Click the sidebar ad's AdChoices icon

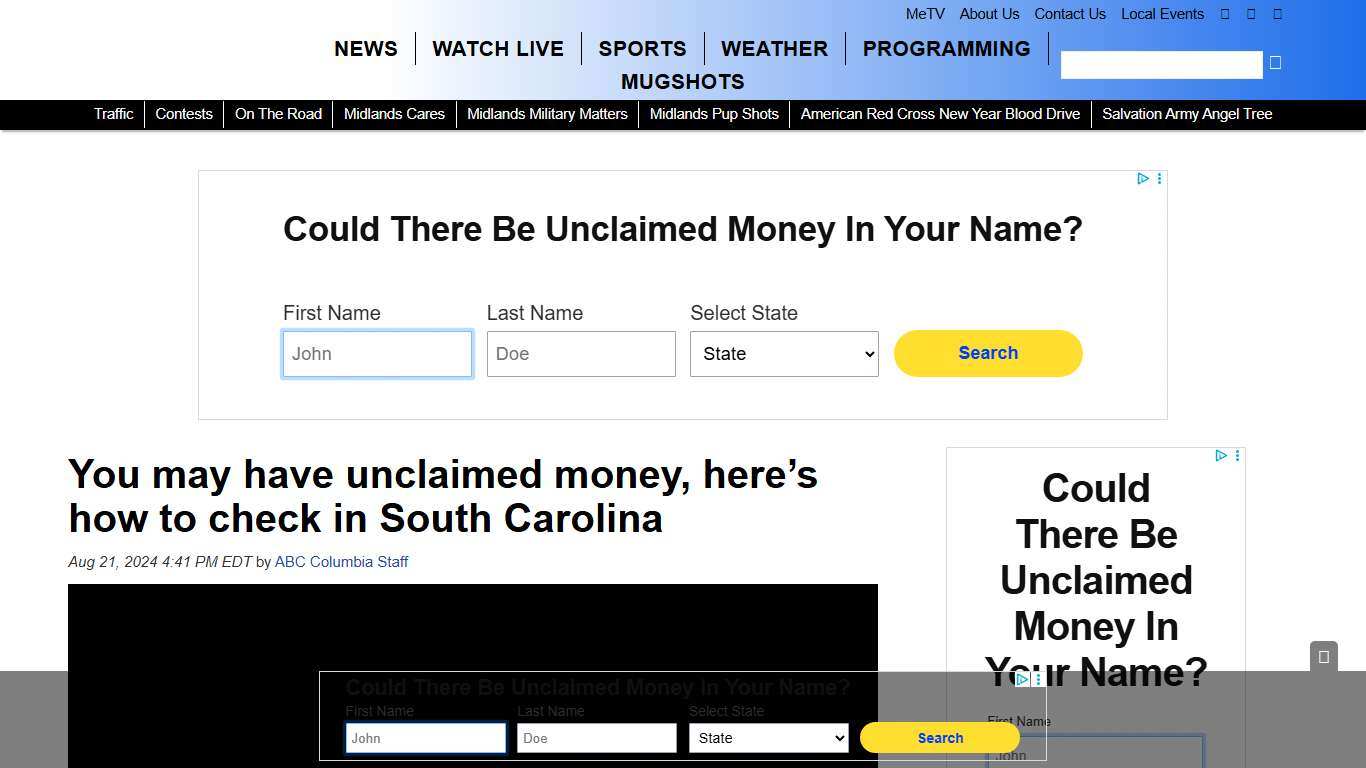[1221, 455]
